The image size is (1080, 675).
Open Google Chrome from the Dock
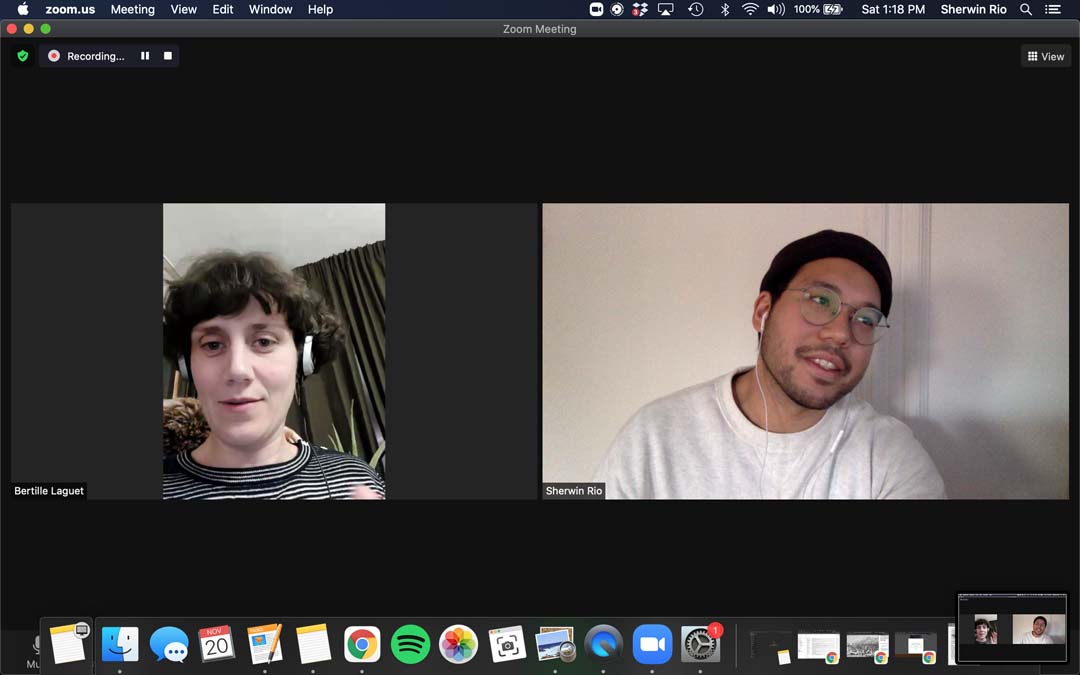362,645
